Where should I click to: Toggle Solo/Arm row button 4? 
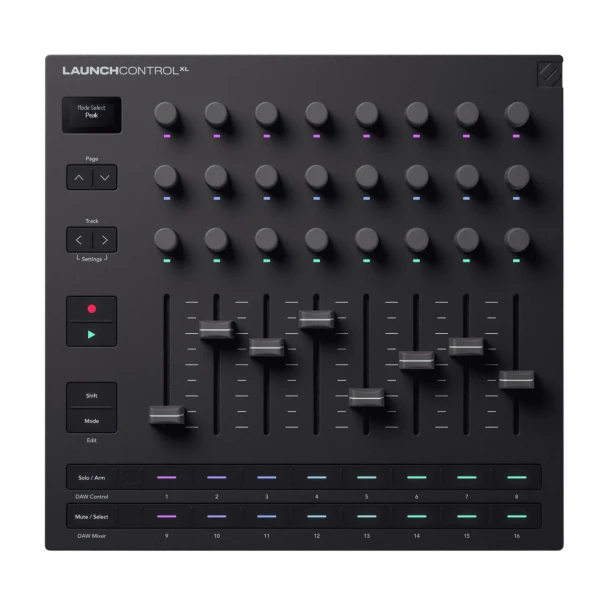click(317, 478)
